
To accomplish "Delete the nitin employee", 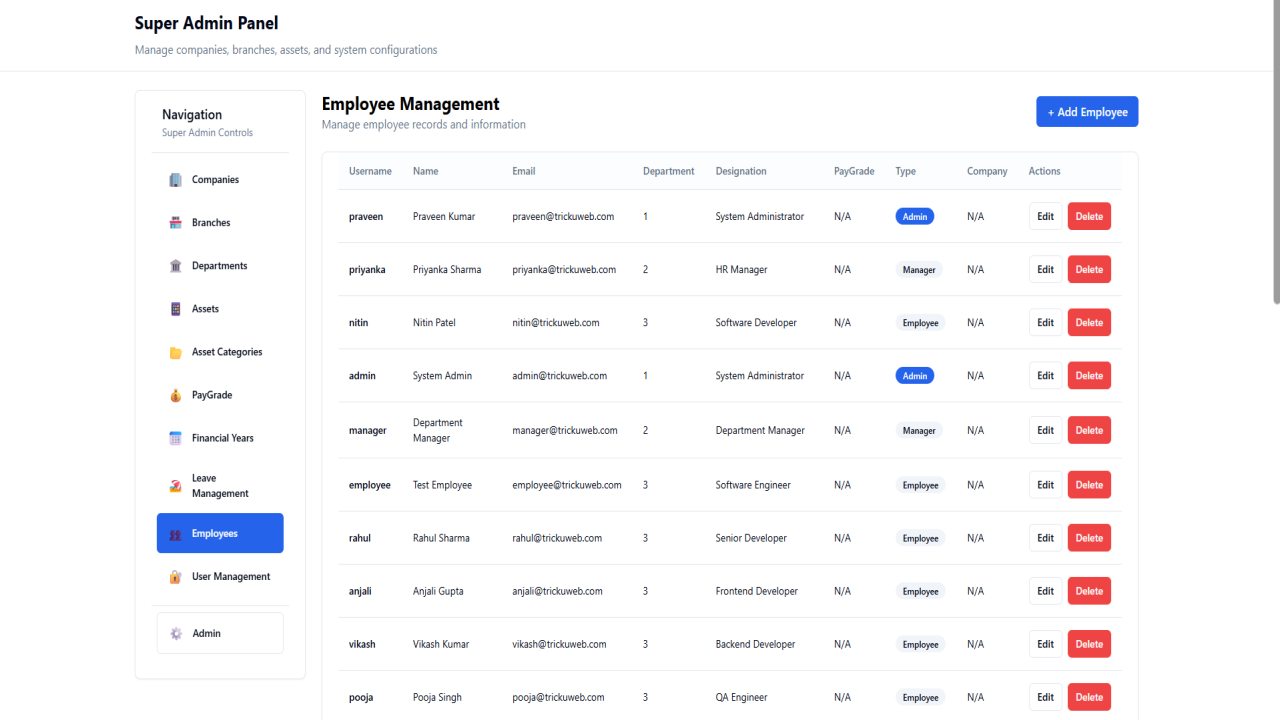I will pos(1089,322).
